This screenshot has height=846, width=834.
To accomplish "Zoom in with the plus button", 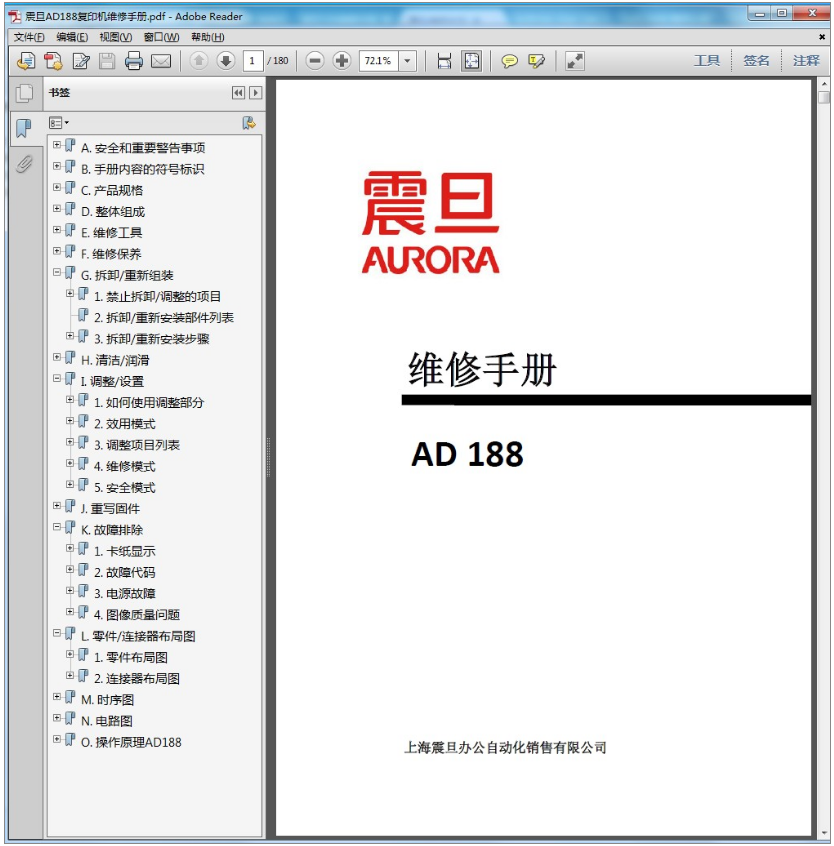I will pyautogui.click(x=342, y=61).
